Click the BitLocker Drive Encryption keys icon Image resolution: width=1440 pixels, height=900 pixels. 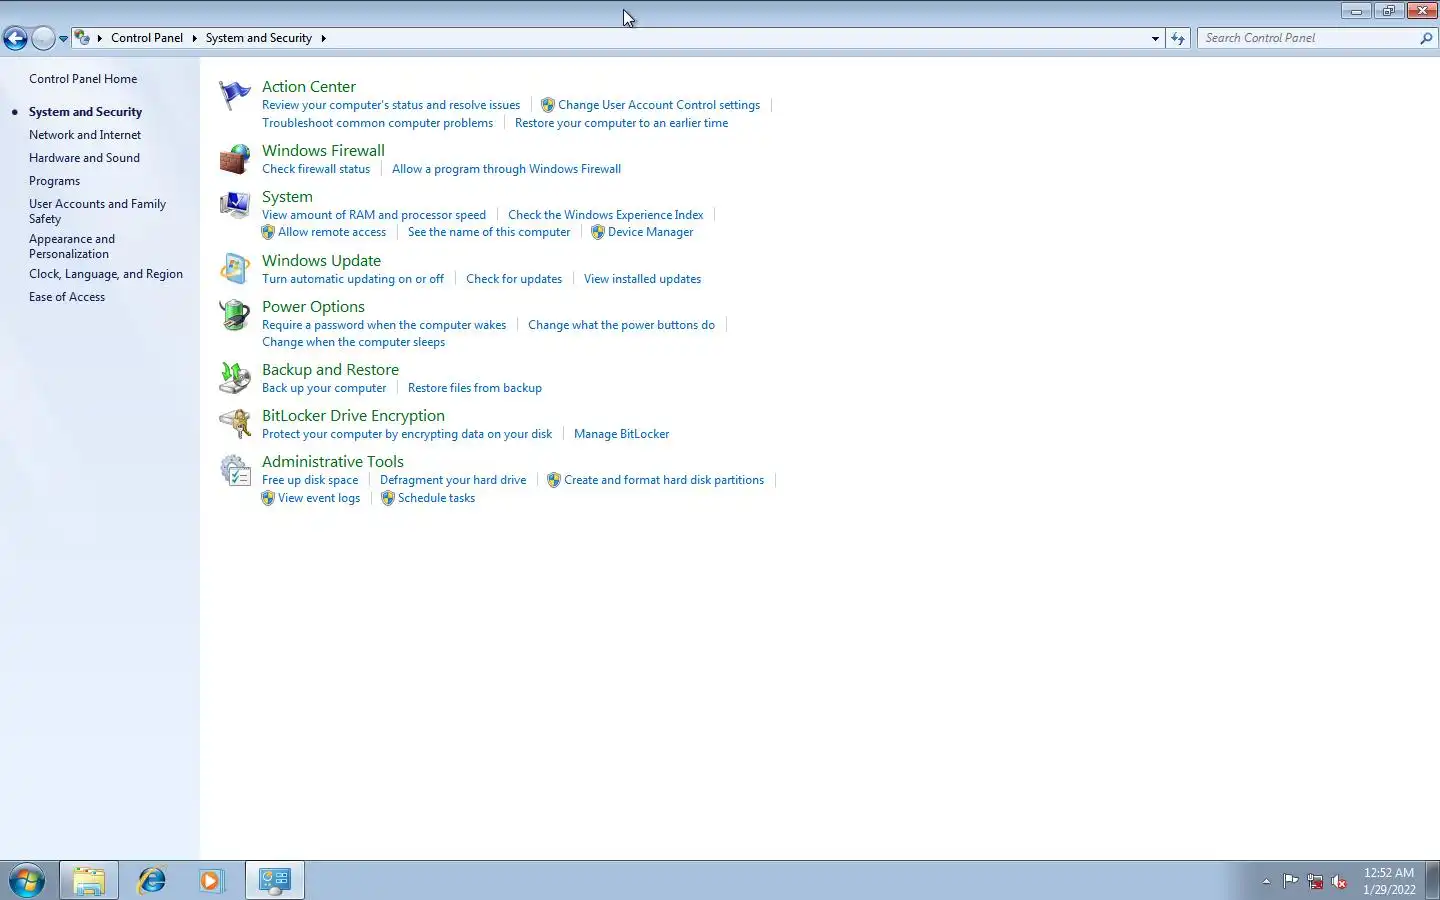click(x=235, y=424)
